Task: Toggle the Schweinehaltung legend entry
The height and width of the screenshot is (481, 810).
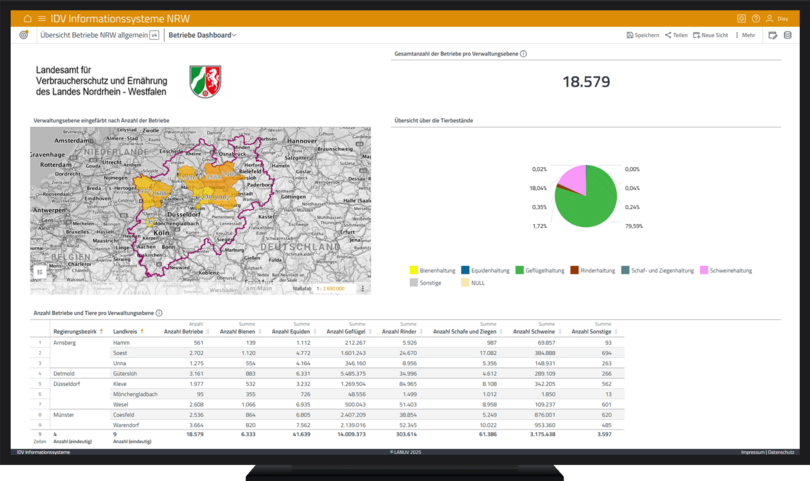Action: [727, 270]
